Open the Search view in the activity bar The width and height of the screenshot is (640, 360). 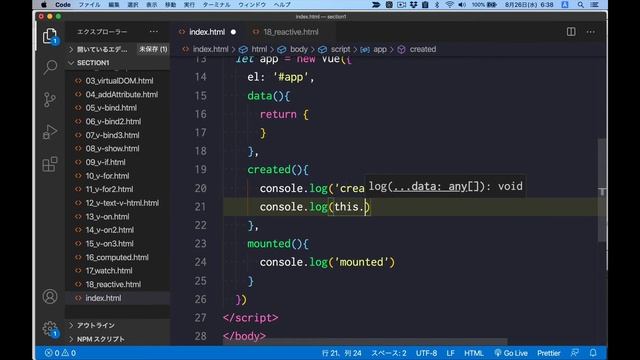50,67
